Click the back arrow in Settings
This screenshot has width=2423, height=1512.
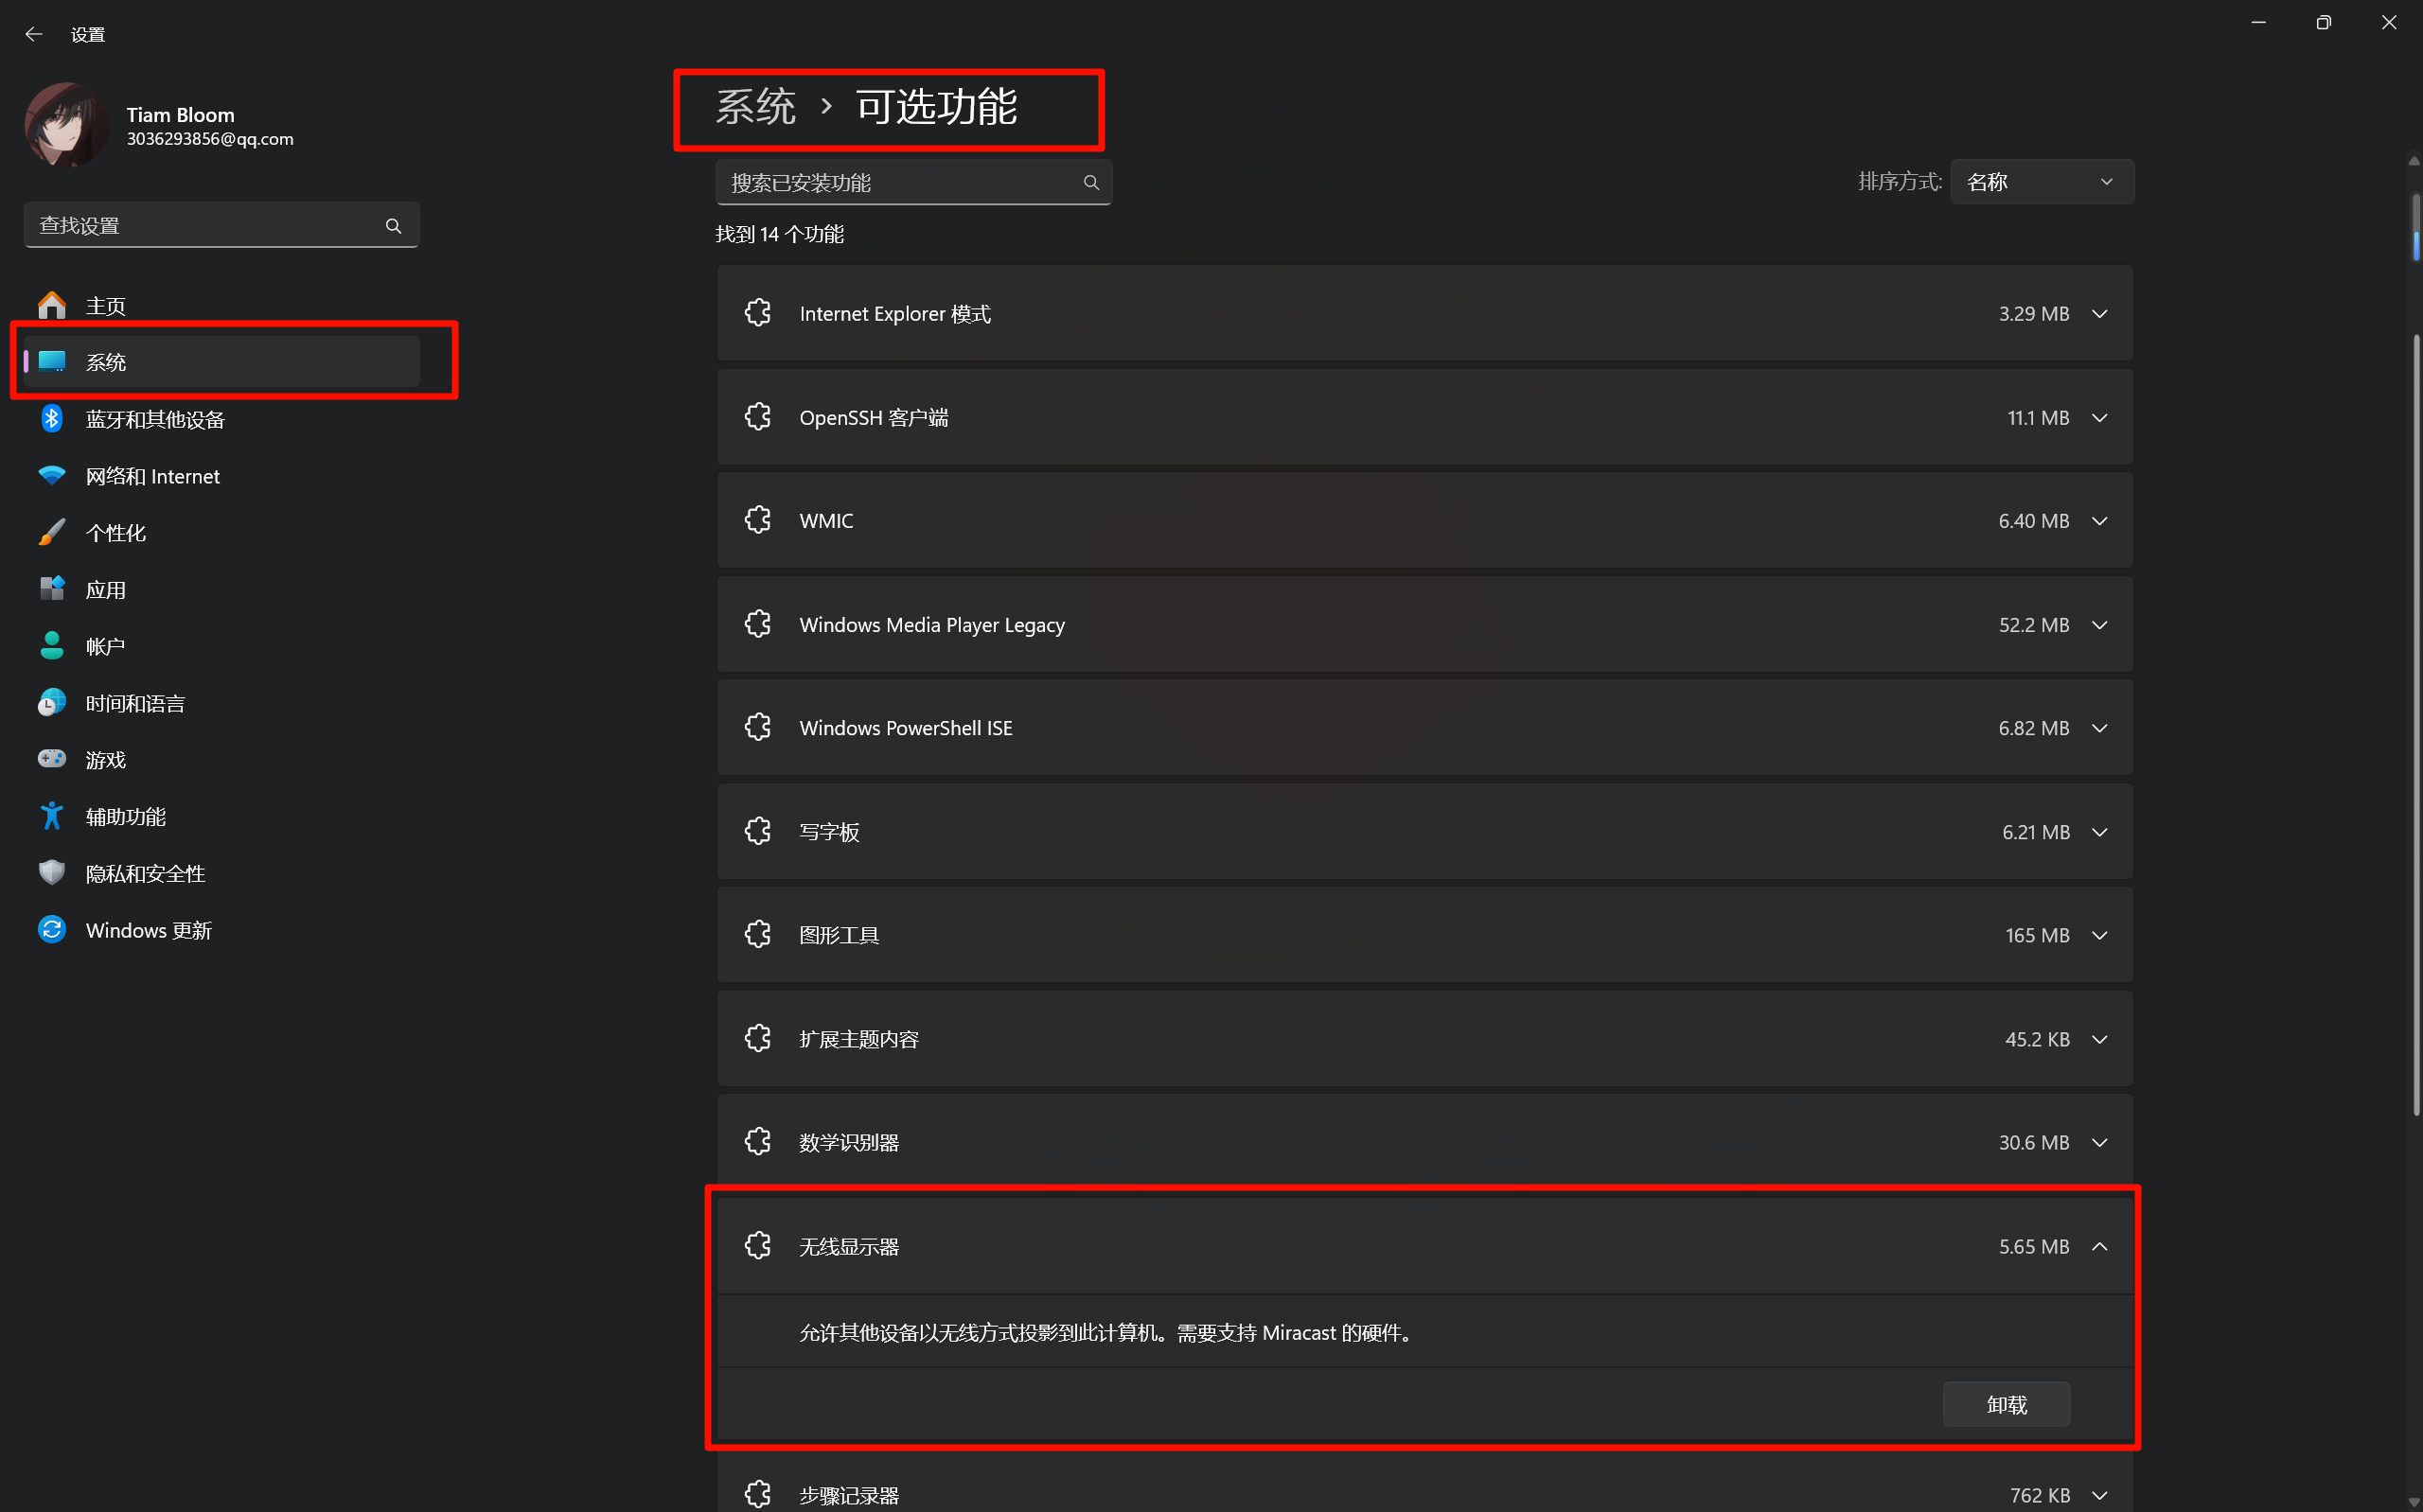click(x=34, y=34)
